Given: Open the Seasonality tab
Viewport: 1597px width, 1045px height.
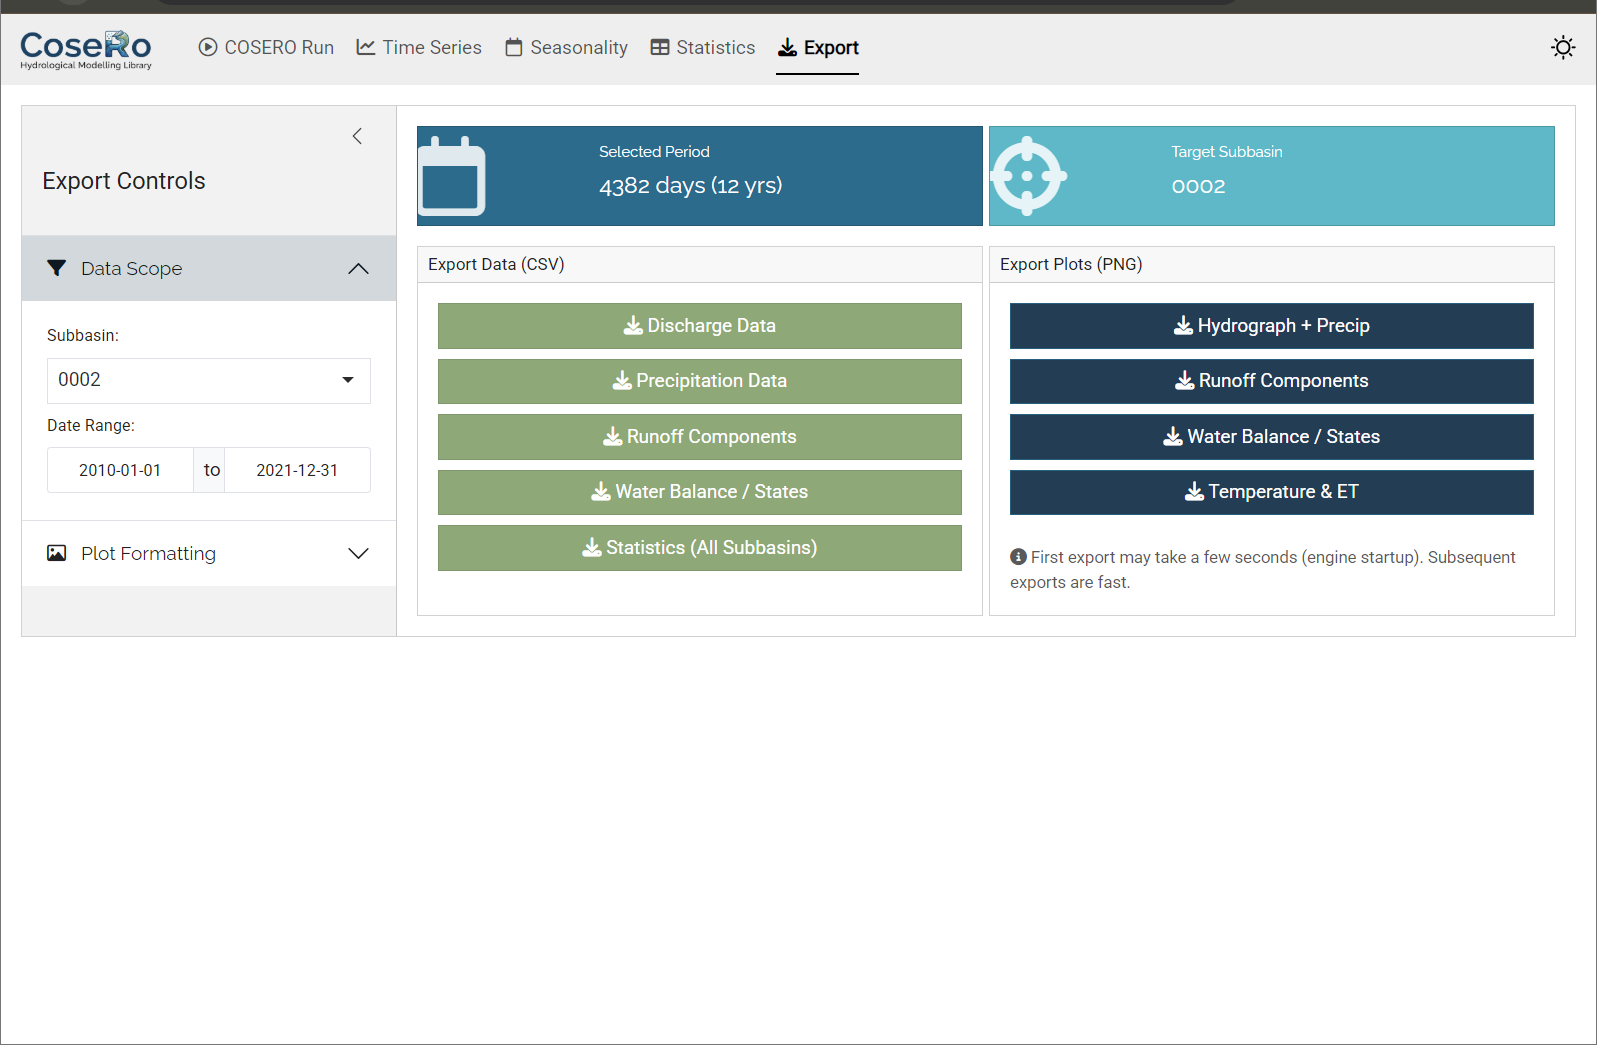Looking at the screenshot, I should coord(566,48).
